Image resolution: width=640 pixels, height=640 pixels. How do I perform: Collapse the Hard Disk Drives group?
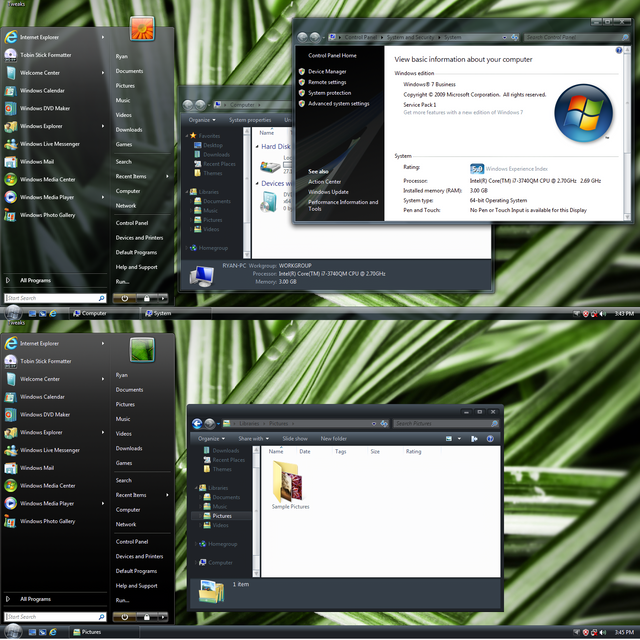click(x=257, y=147)
